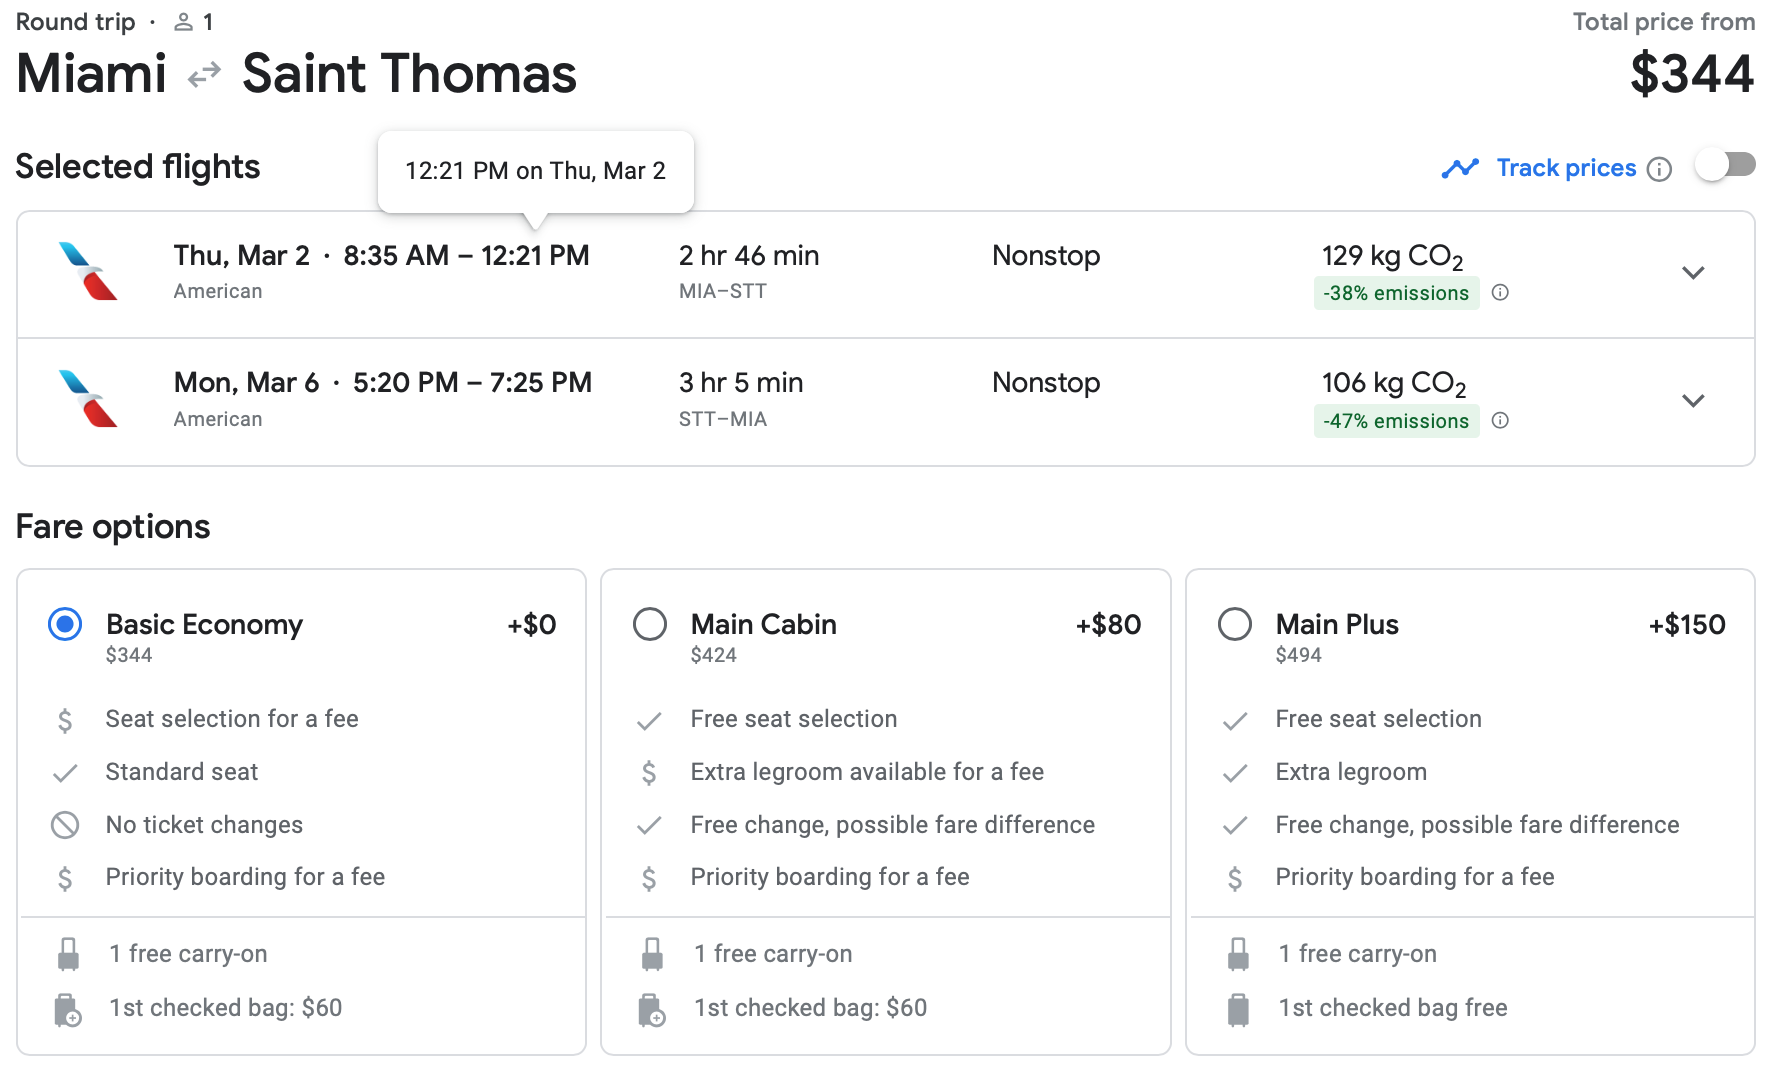Image resolution: width=1772 pixels, height=1072 pixels.
Task: Select the Main Cabin fare radio button
Action: (650, 623)
